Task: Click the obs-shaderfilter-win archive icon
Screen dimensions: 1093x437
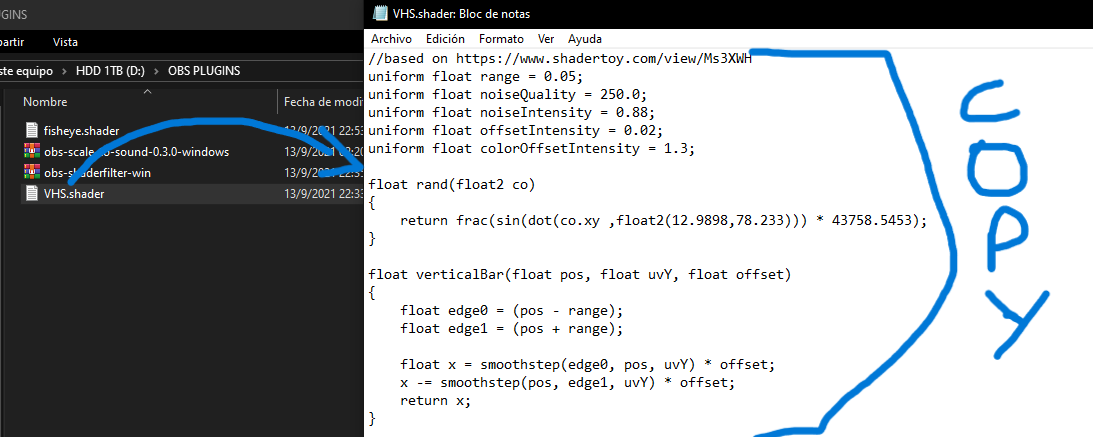Action: 32,172
